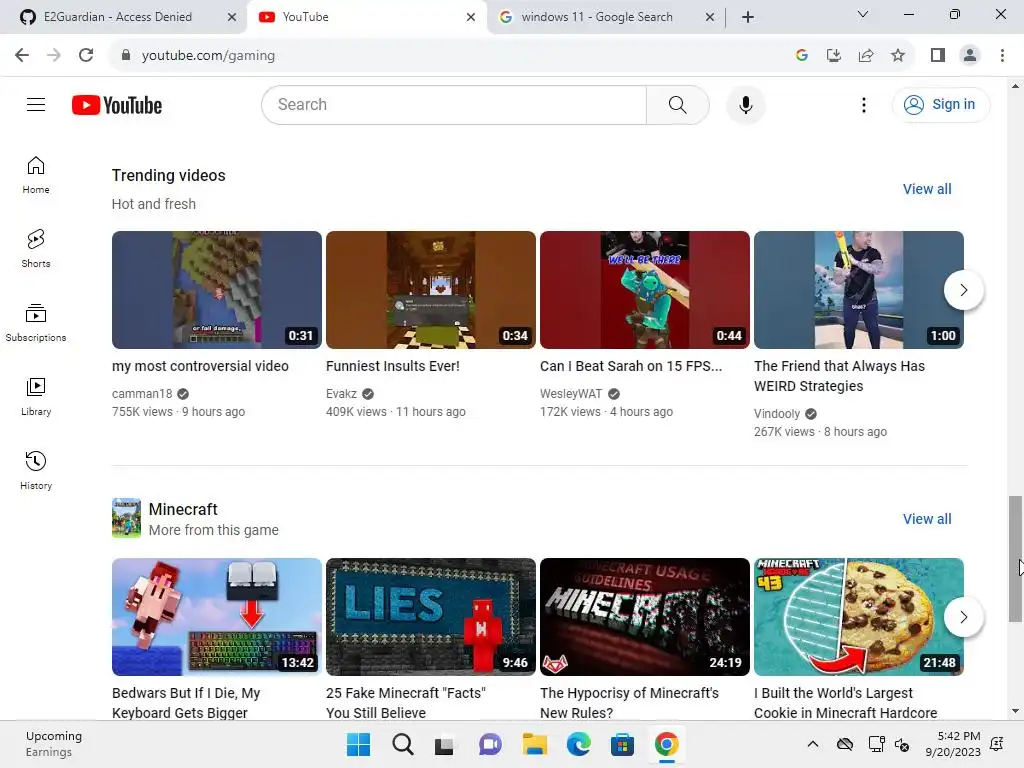1024x768 pixels.
Task: Open Windows Start menu
Action: pyautogui.click(x=358, y=744)
